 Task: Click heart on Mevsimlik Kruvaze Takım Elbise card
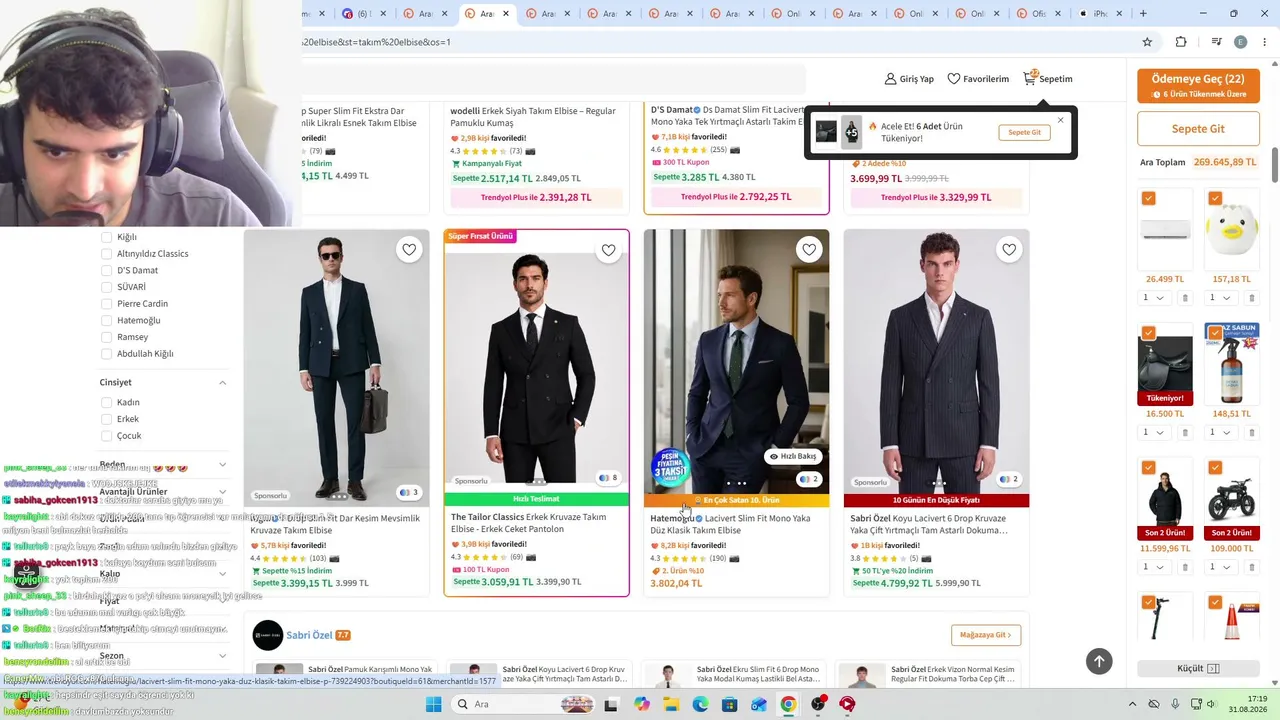coord(409,250)
